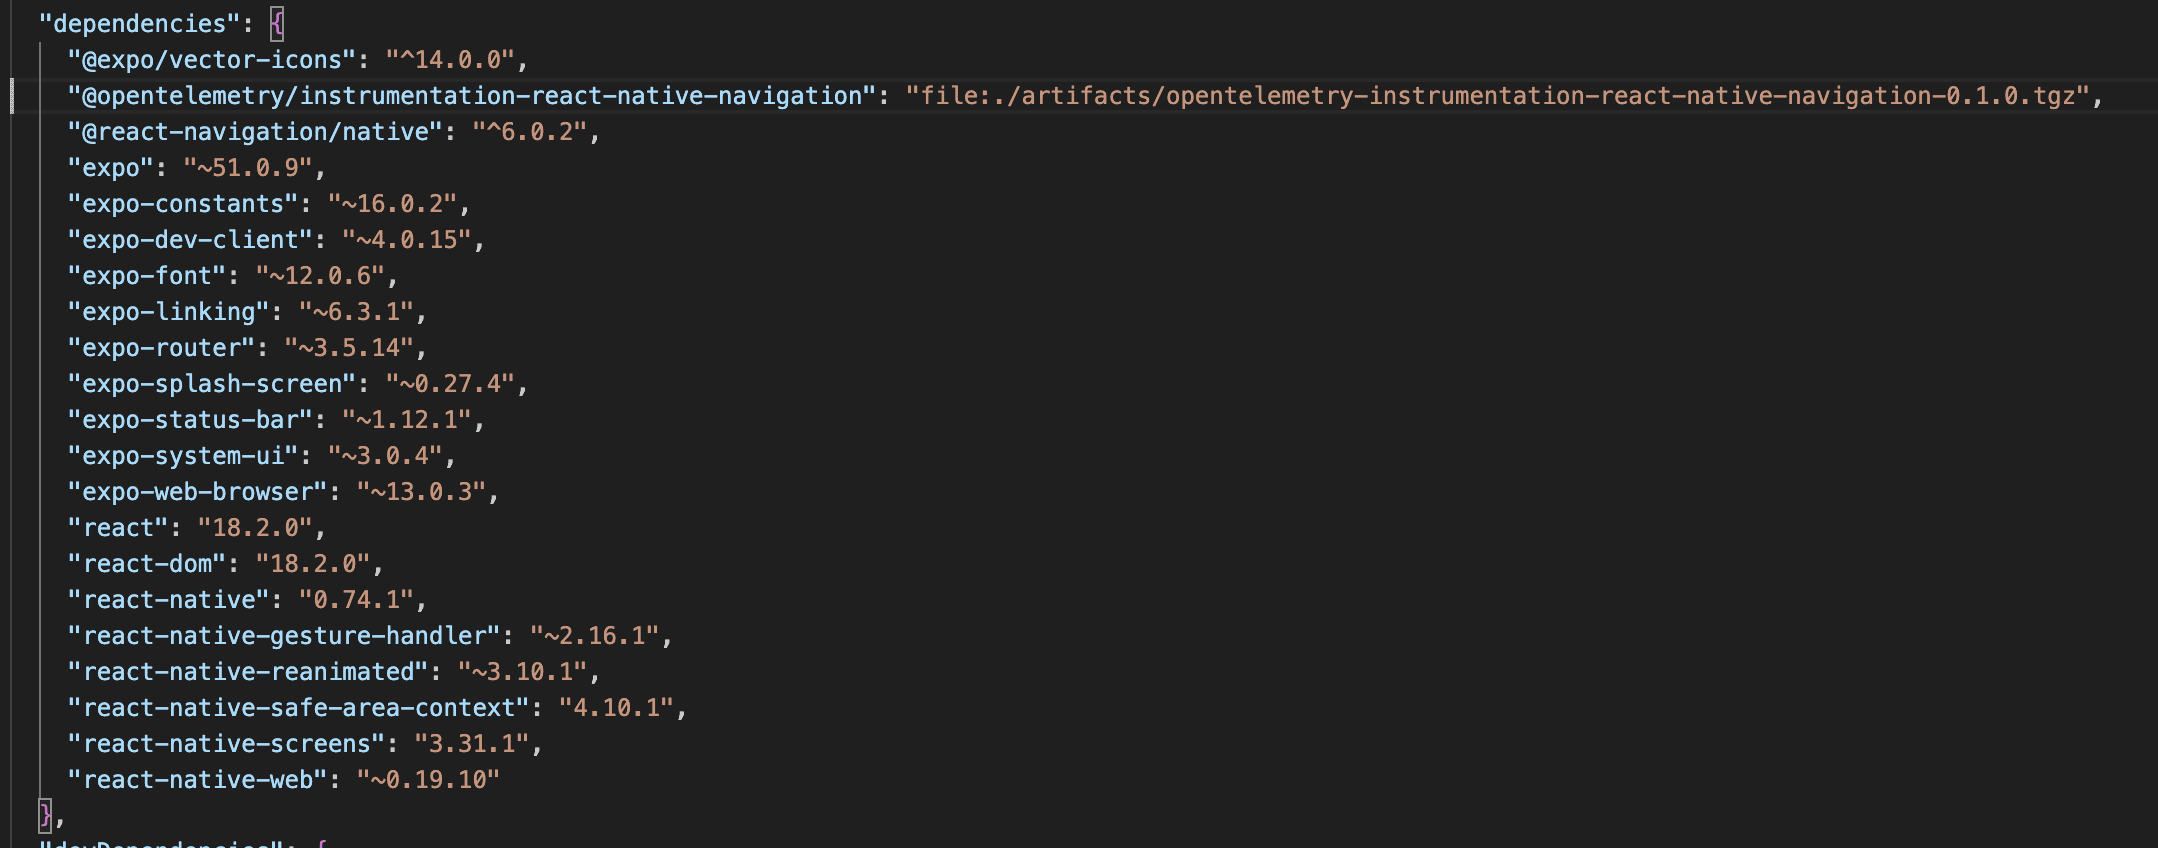Click the "@react-navigation/native" key

(255, 132)
